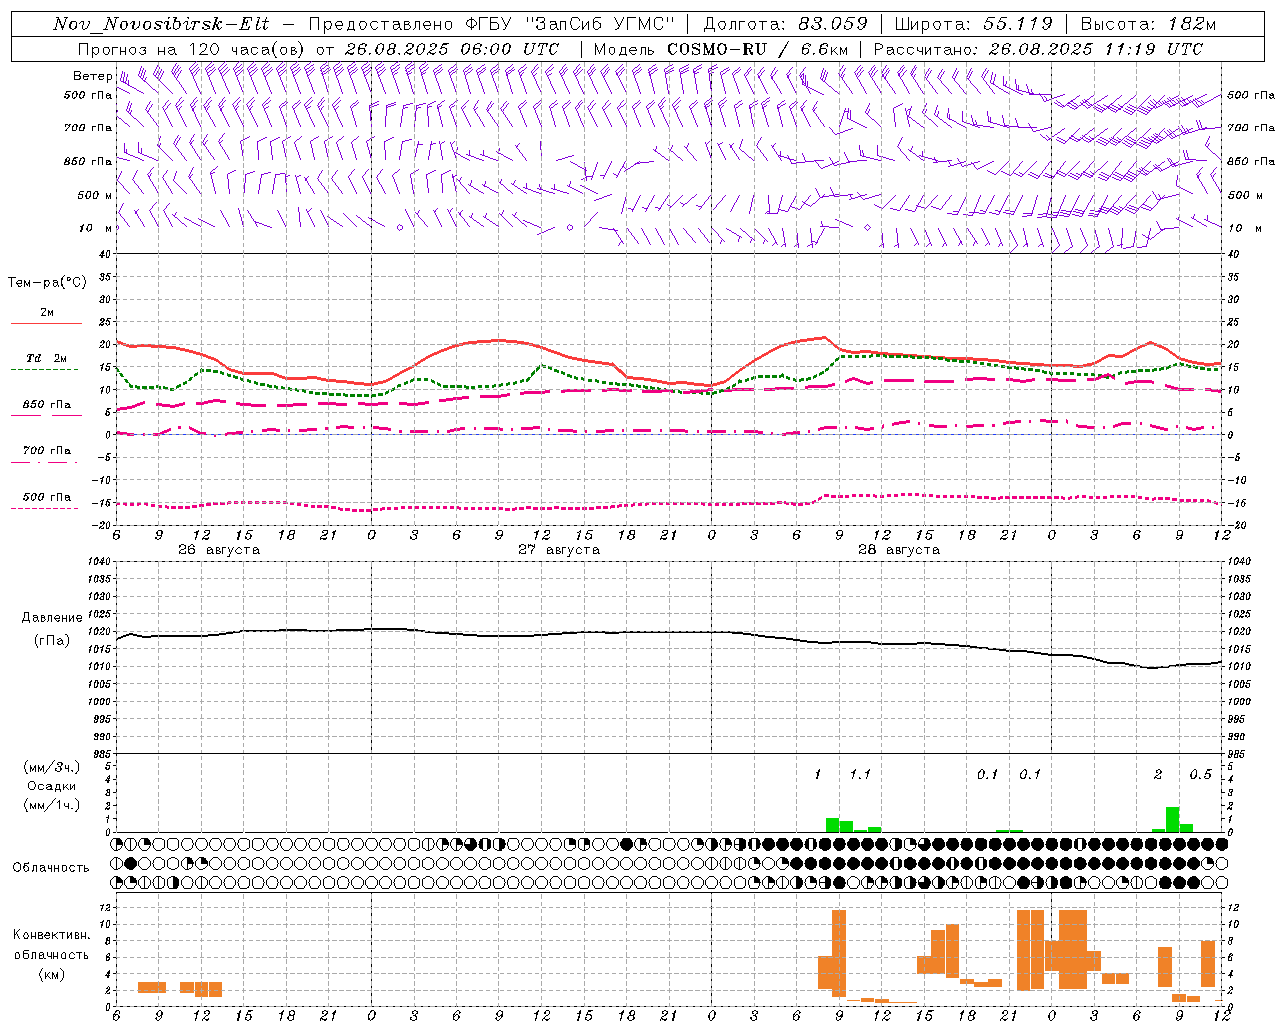Click the 'Ветер' wind panel label
The height and width of the screenshot is (1024, 1280).
[x=92, y=76]
